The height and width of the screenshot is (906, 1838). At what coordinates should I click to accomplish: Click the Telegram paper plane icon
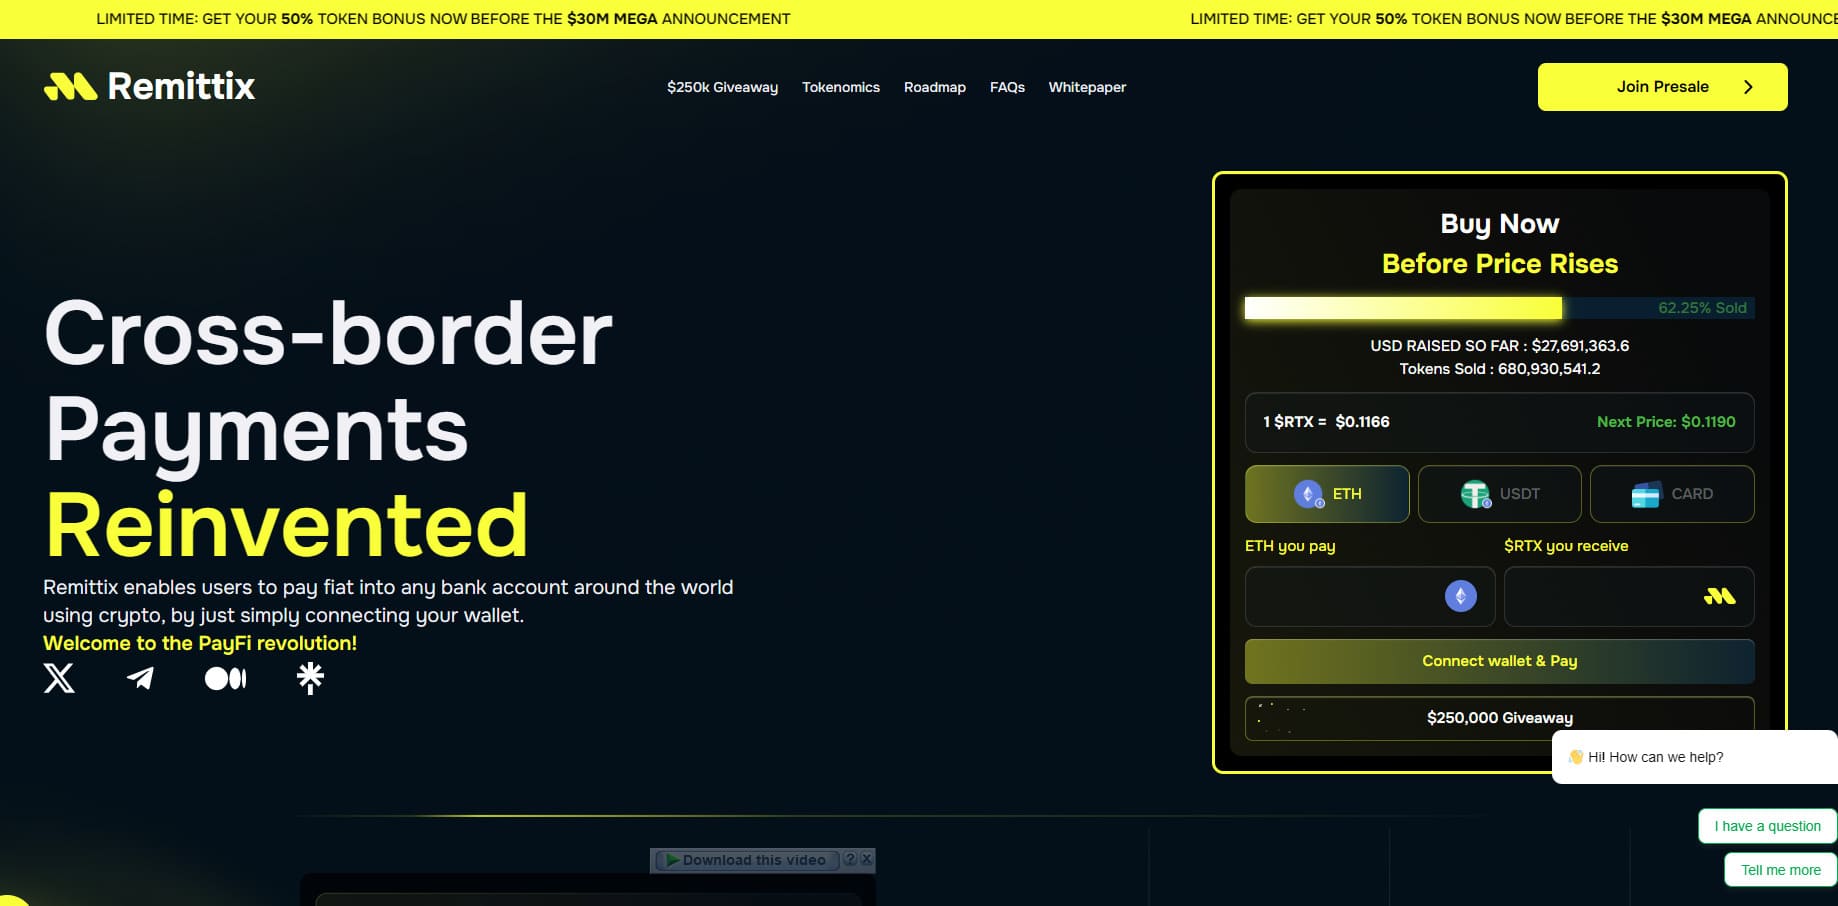(x=141, y=678)
